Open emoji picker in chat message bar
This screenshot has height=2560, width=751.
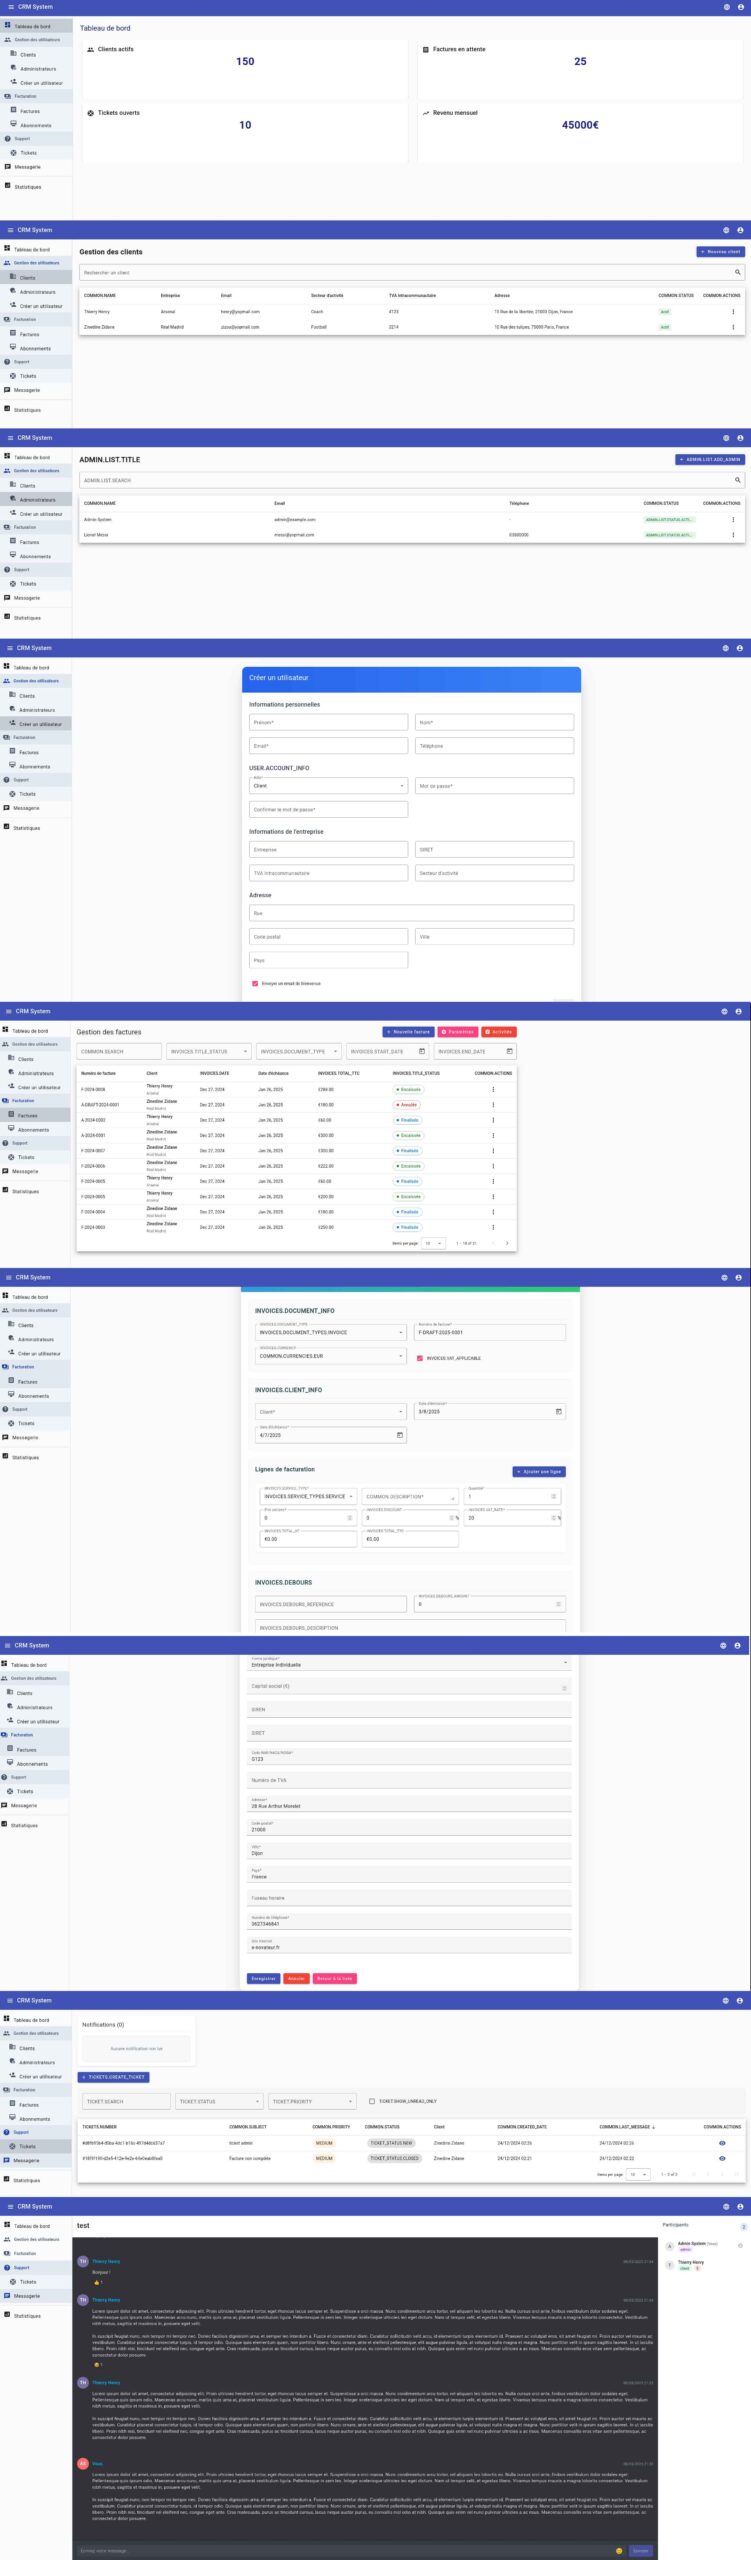(619, 2550)
